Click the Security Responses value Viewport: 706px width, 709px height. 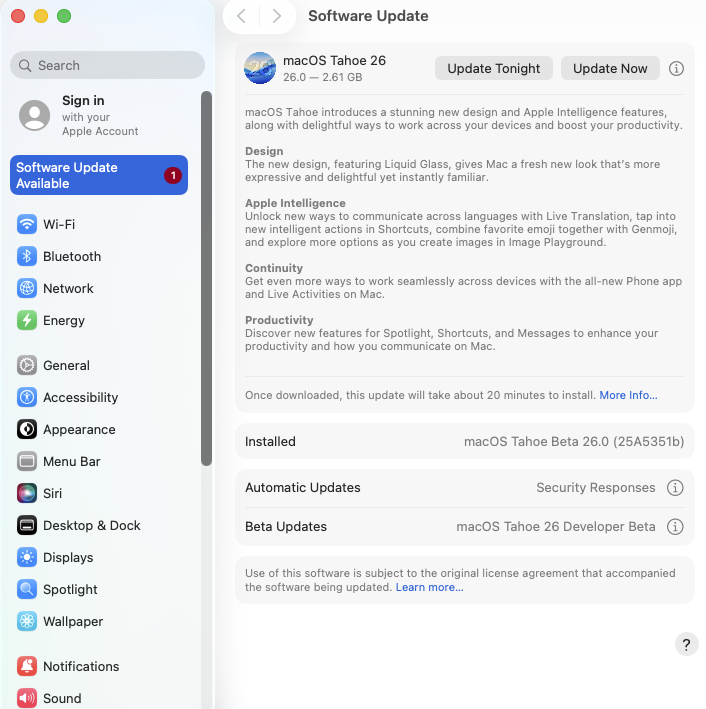595,488
